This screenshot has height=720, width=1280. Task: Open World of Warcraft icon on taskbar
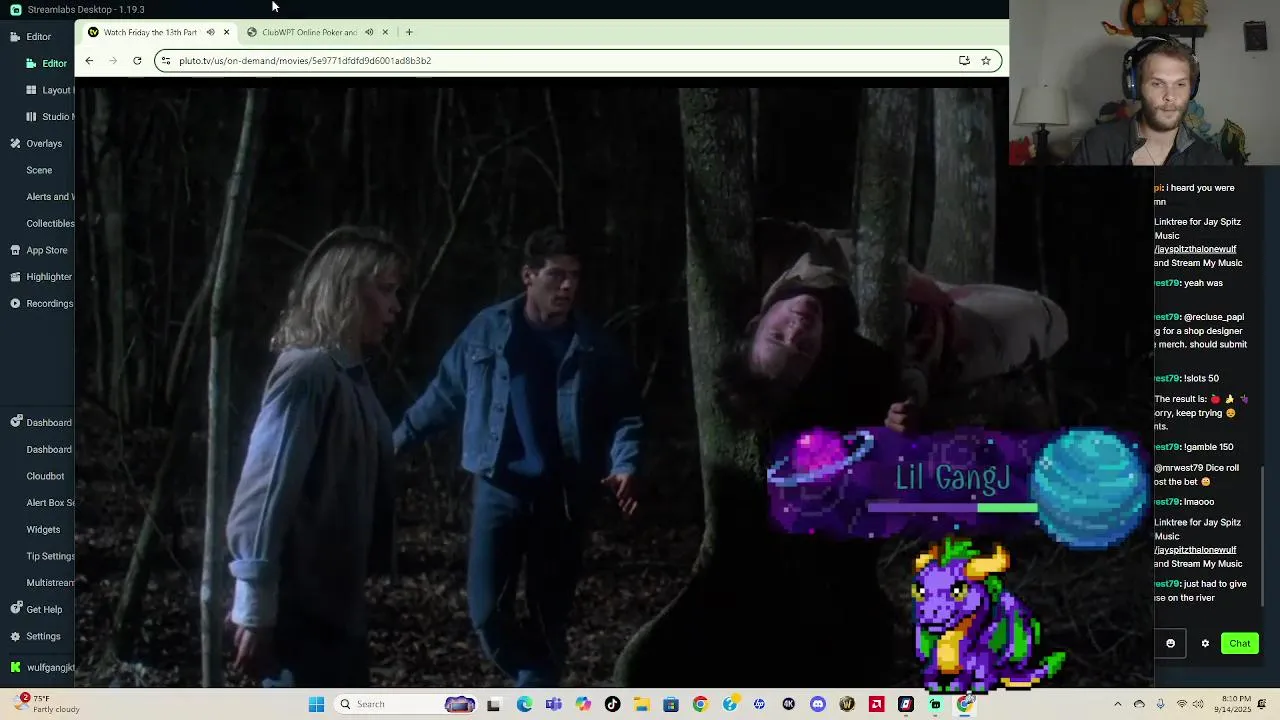tap(847, 704)
